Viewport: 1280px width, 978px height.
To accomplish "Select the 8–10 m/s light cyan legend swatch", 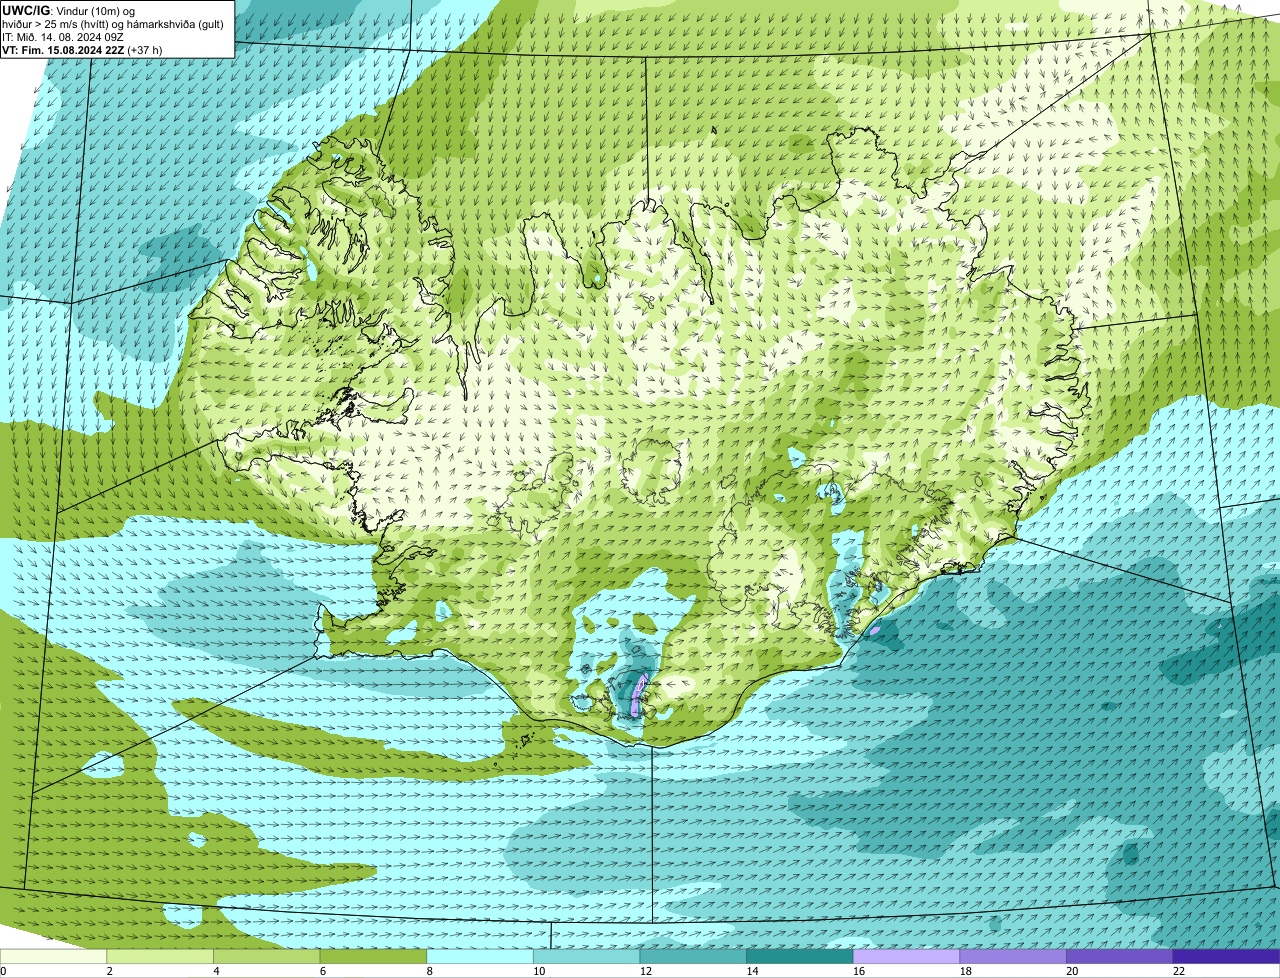I will [480, 956].
